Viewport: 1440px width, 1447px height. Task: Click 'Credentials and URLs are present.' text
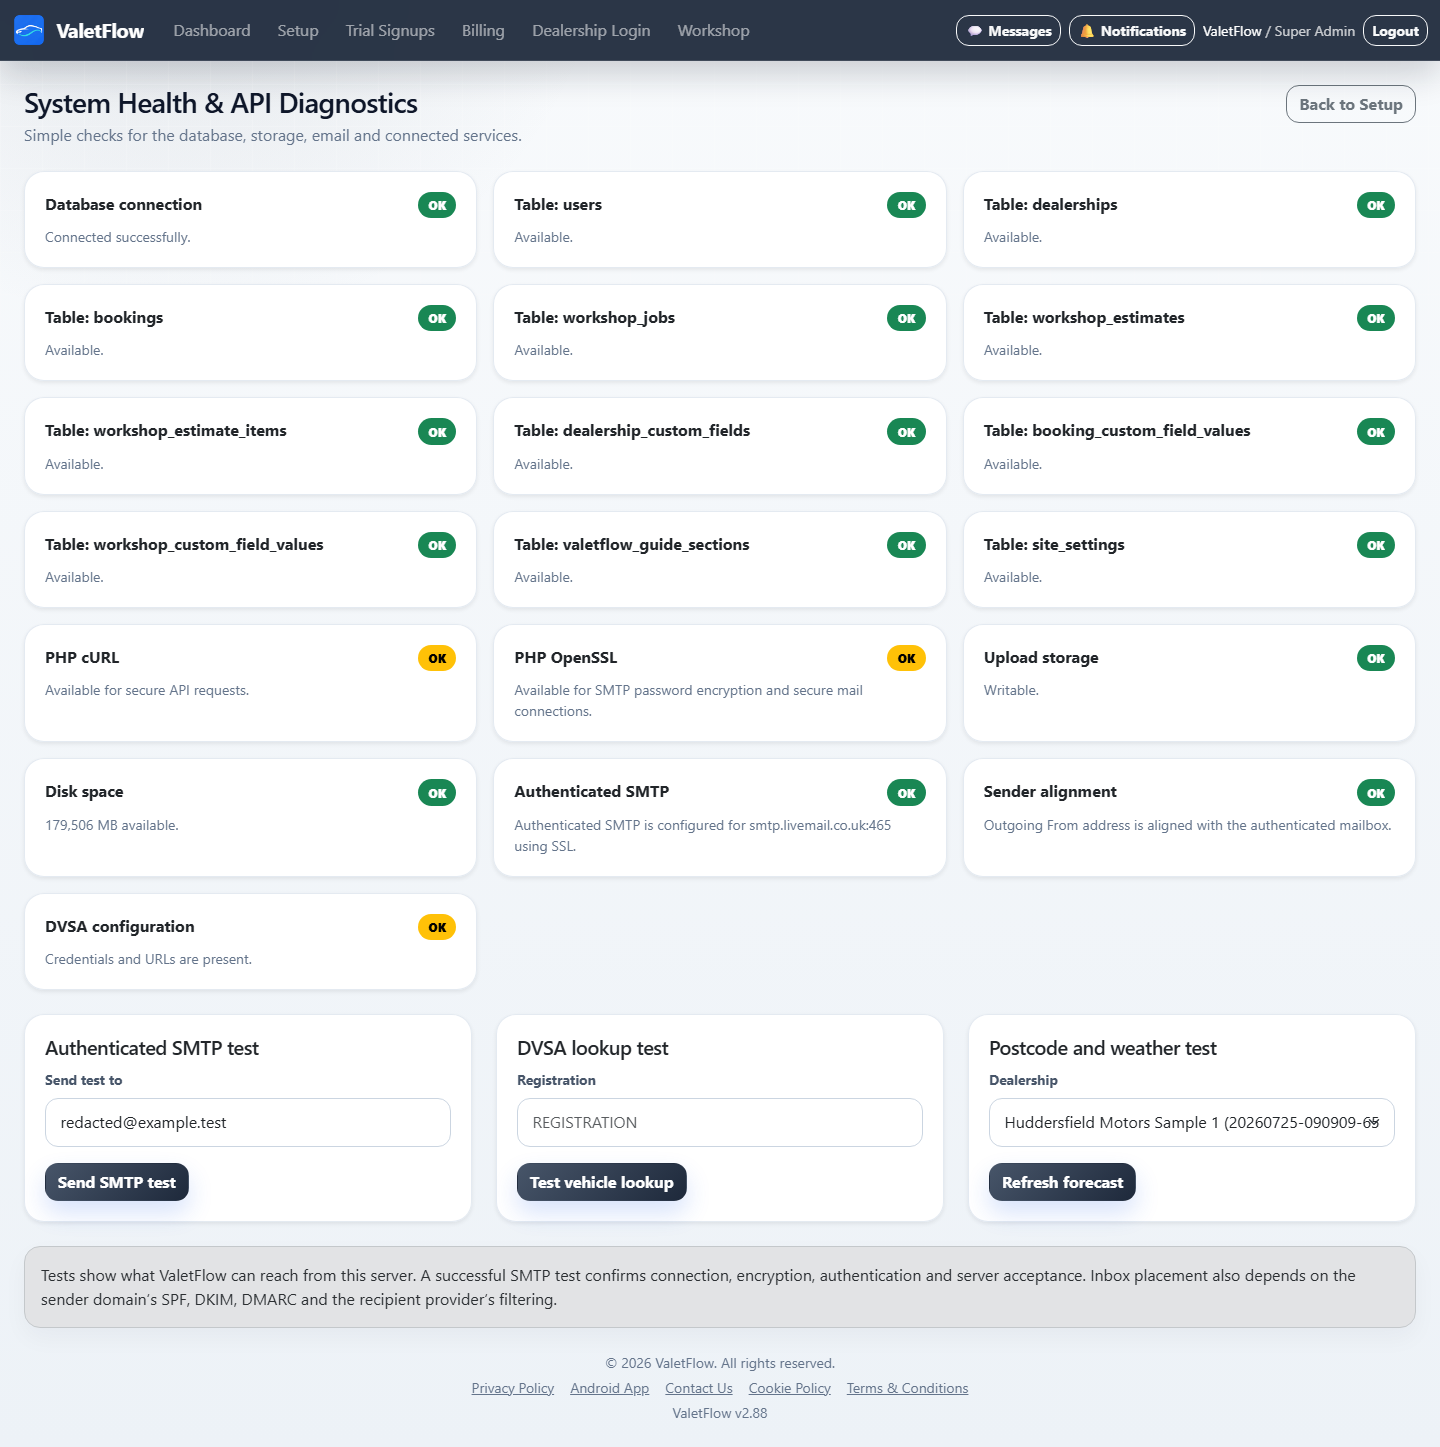tap(149, 959)
